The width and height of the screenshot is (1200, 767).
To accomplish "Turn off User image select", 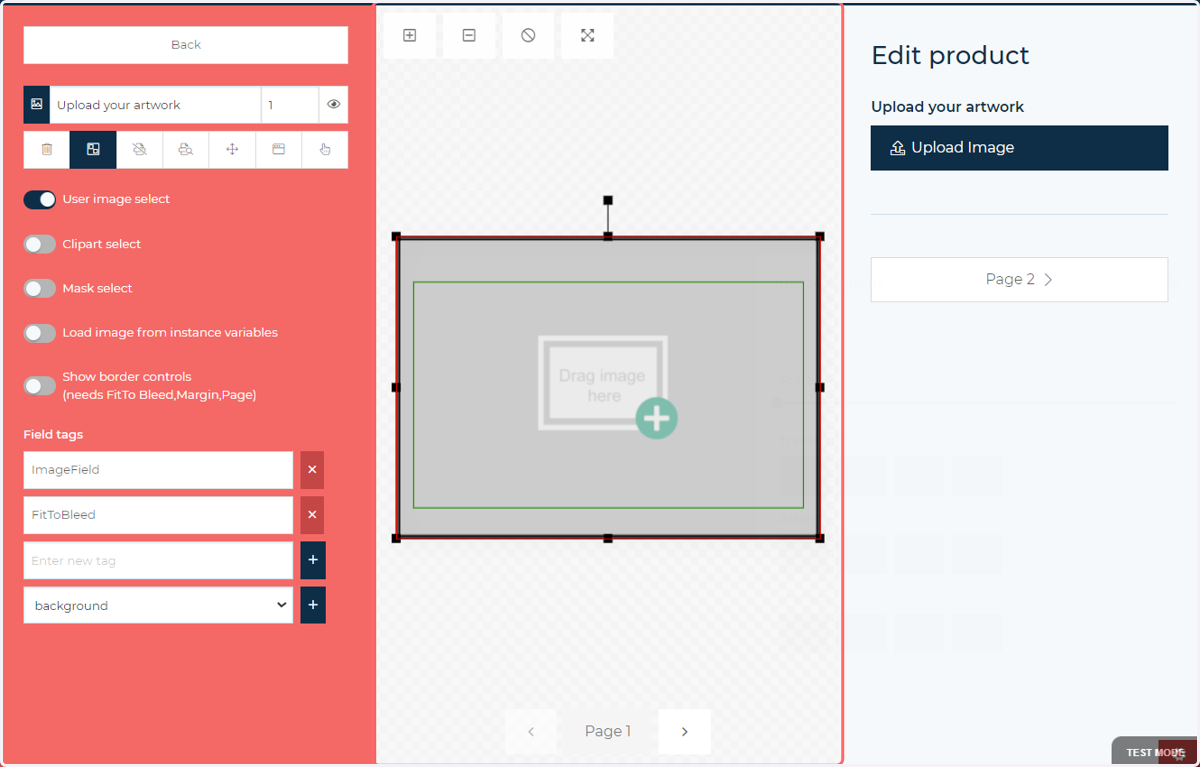I will click(x=40, y=199).
